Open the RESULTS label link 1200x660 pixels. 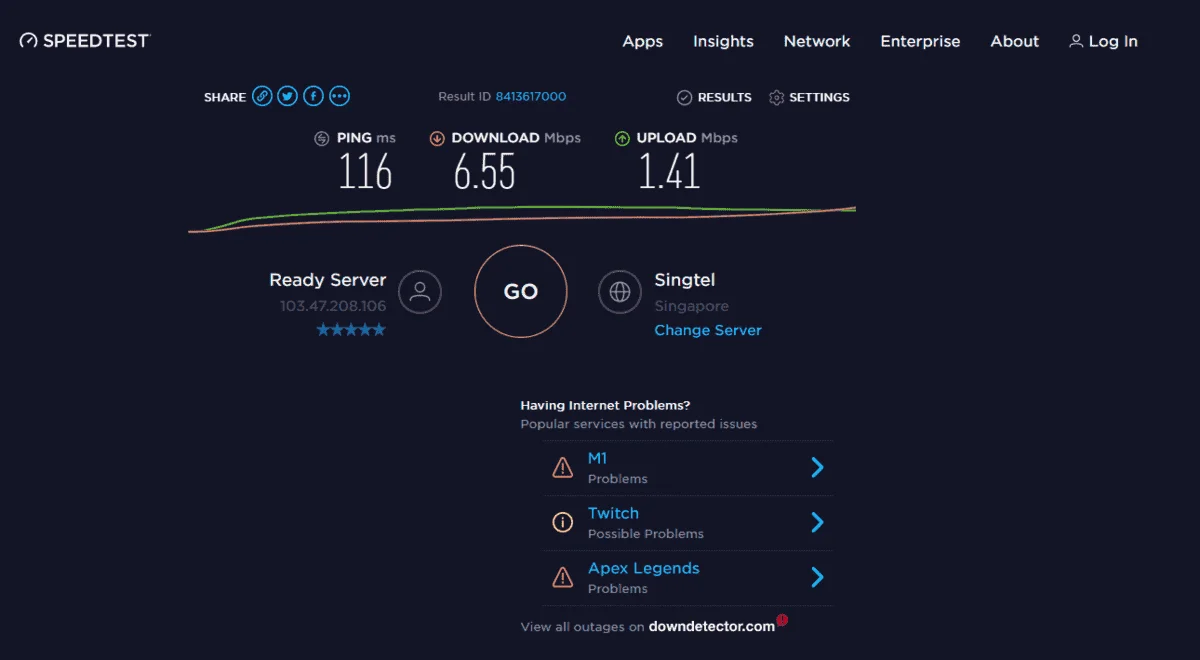click(725, 97)
